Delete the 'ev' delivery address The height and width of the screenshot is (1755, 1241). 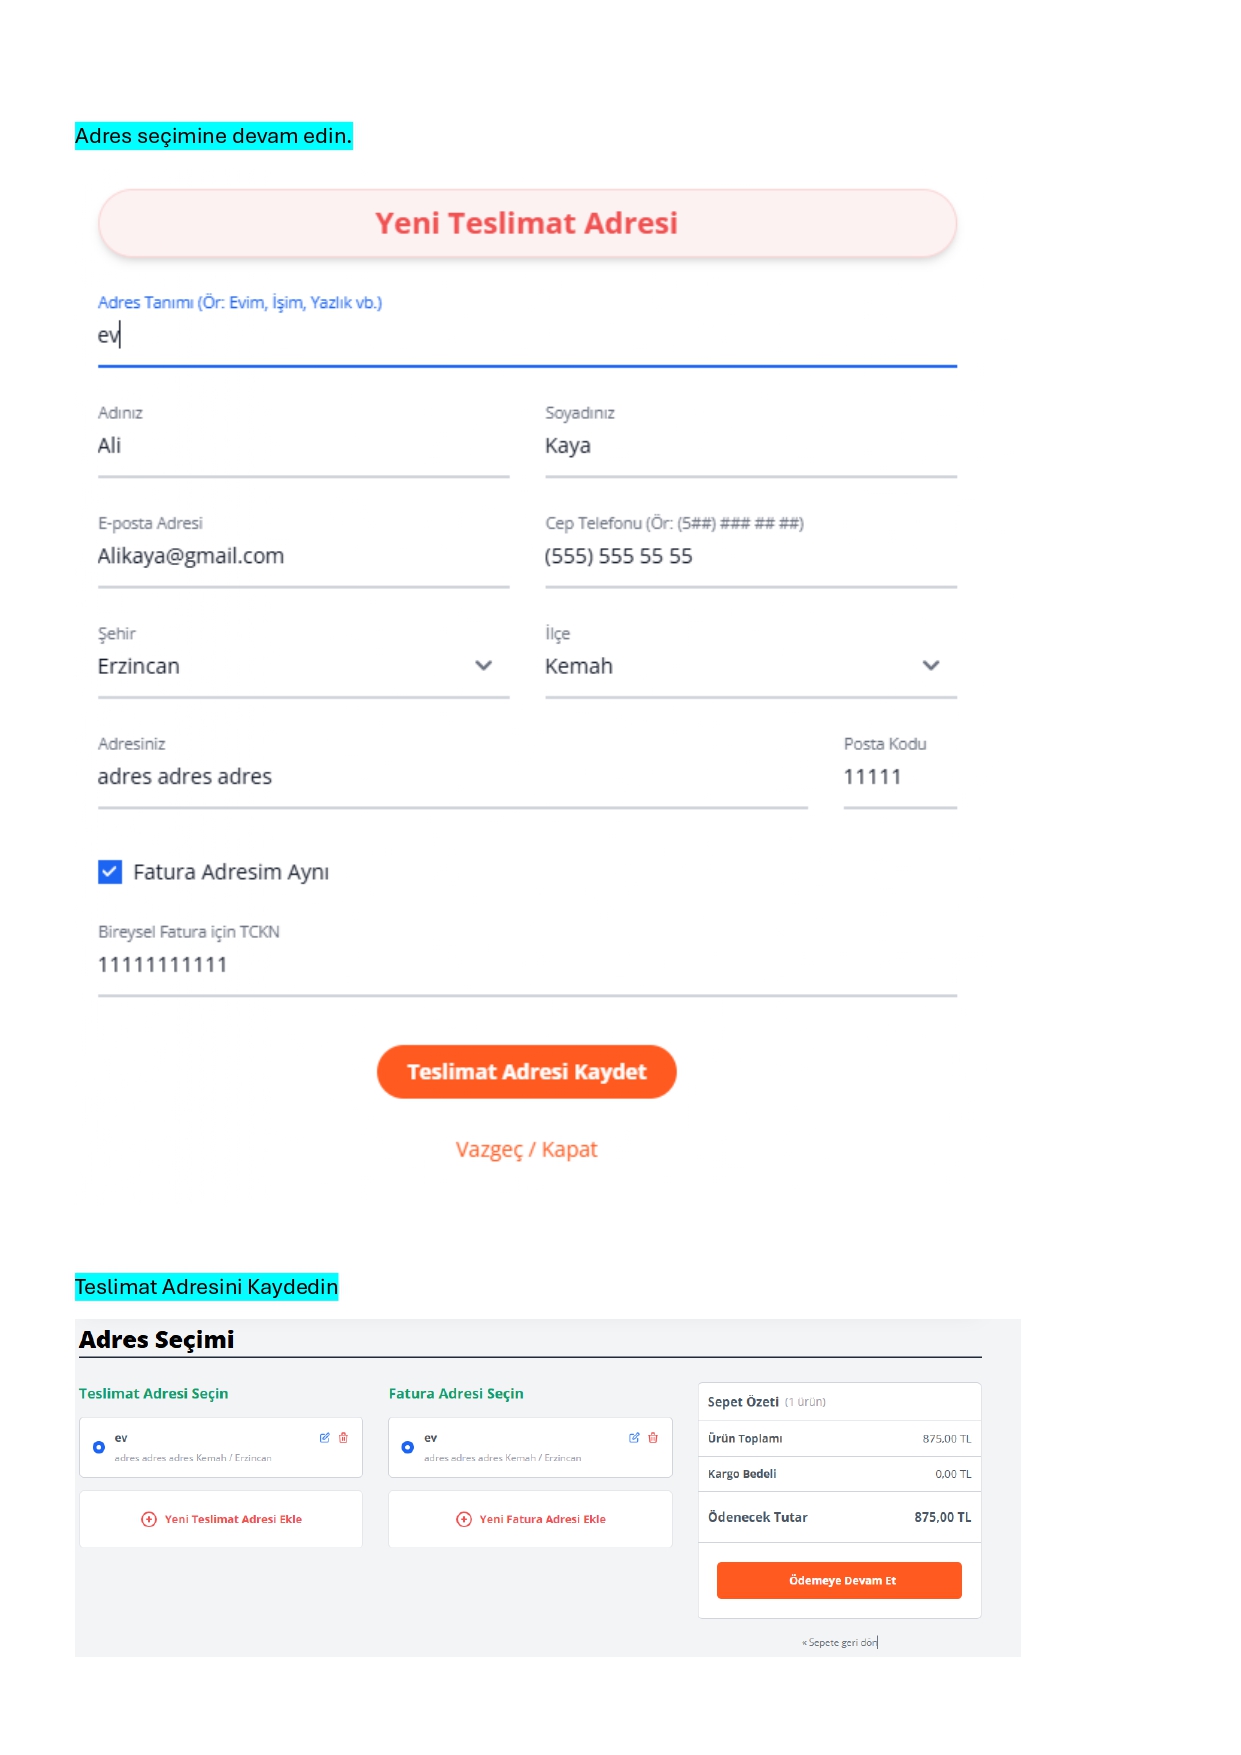click(x=343, y=1438)
